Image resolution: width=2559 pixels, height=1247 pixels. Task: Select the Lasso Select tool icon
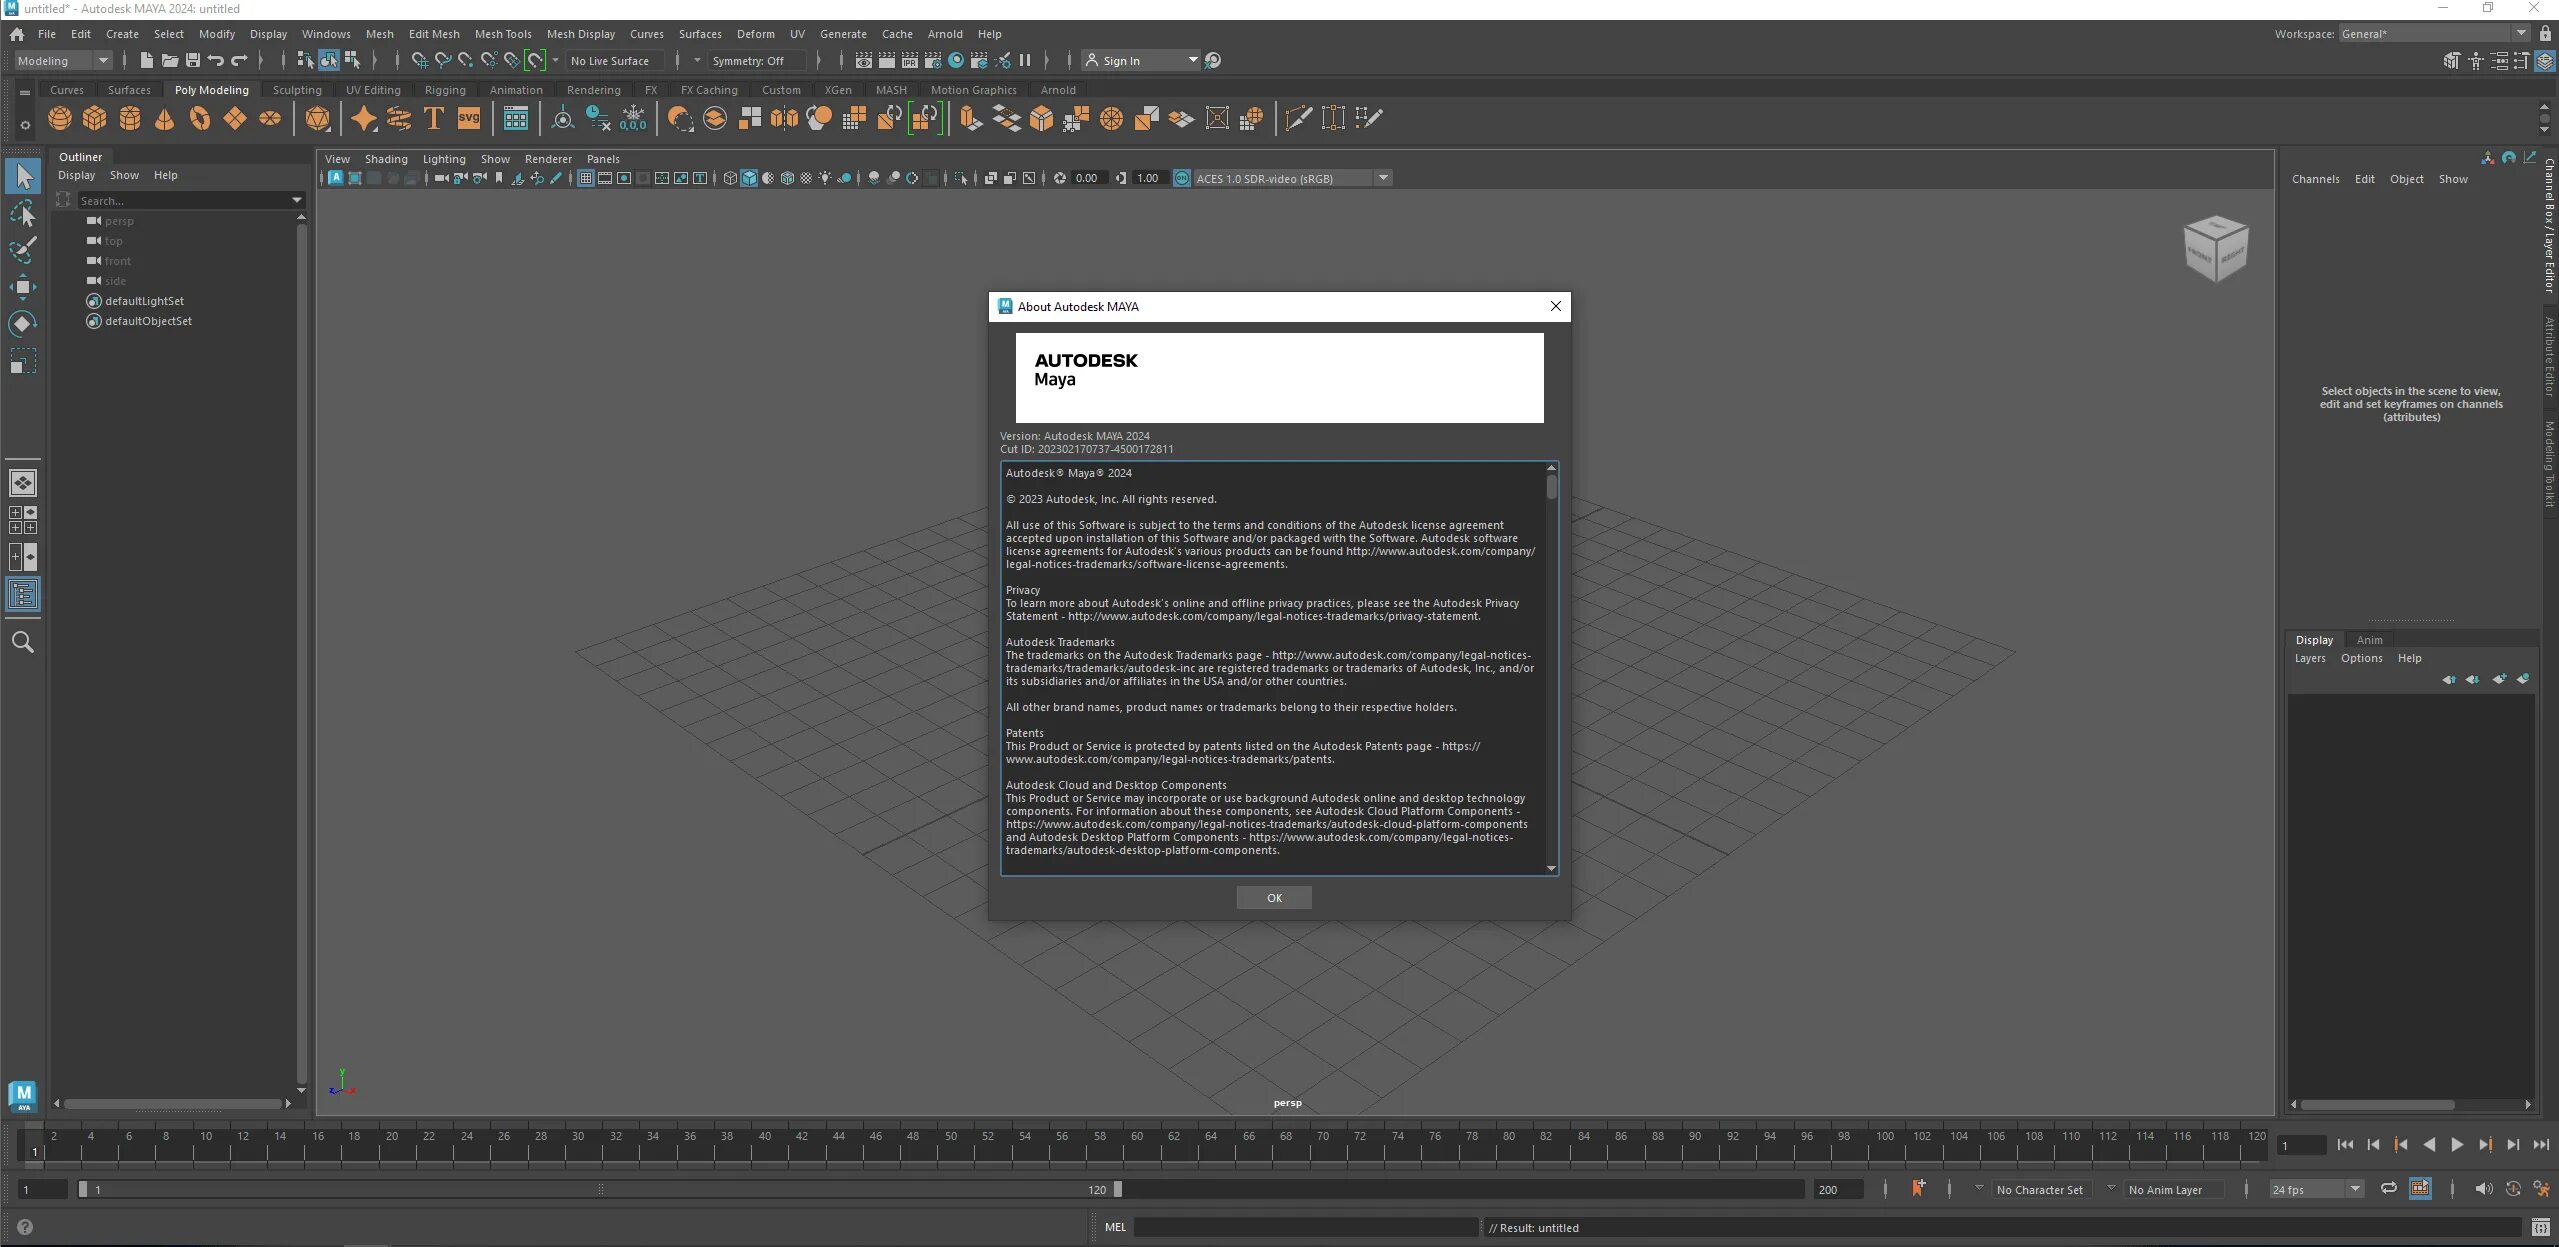point(24,214)
